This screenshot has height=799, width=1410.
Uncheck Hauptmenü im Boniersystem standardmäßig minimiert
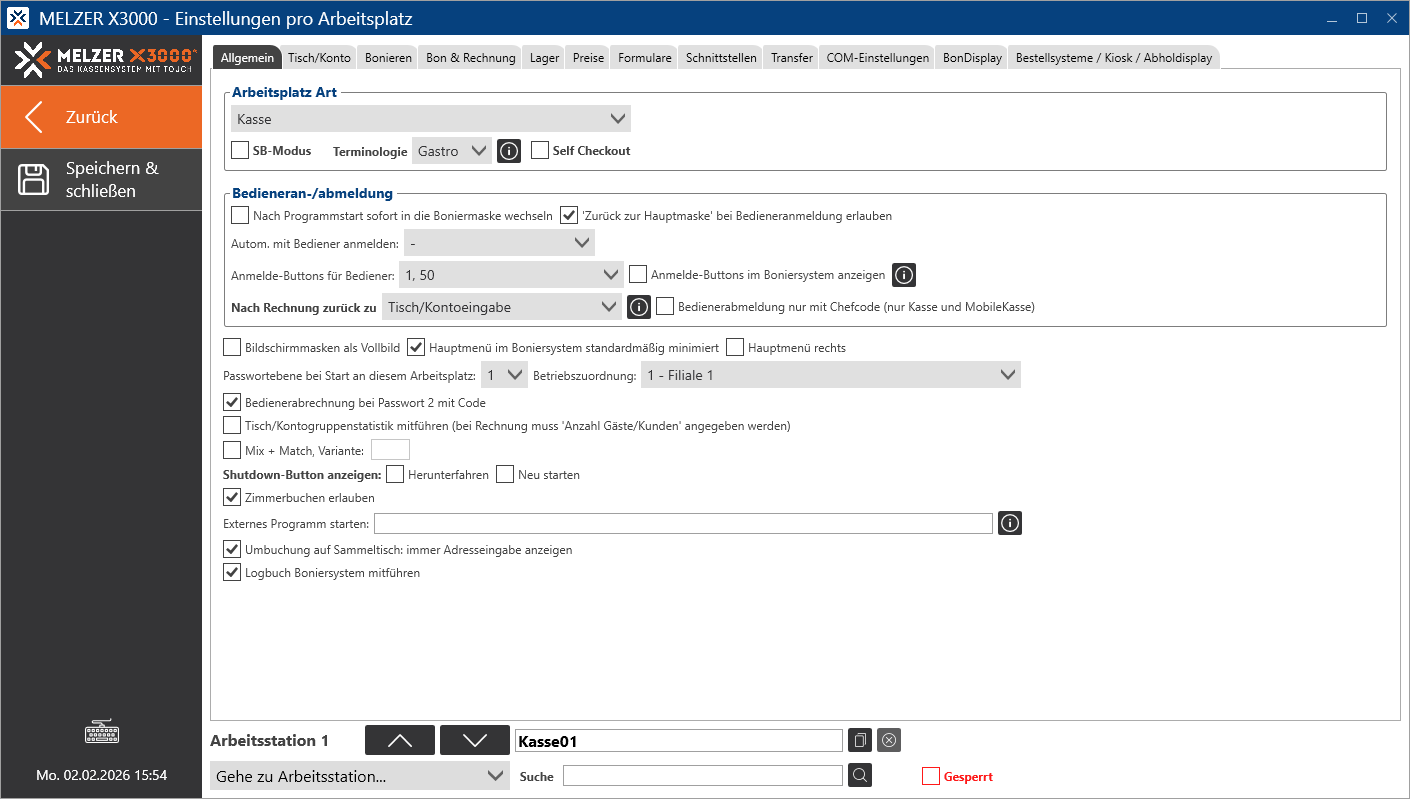[416, 348]
